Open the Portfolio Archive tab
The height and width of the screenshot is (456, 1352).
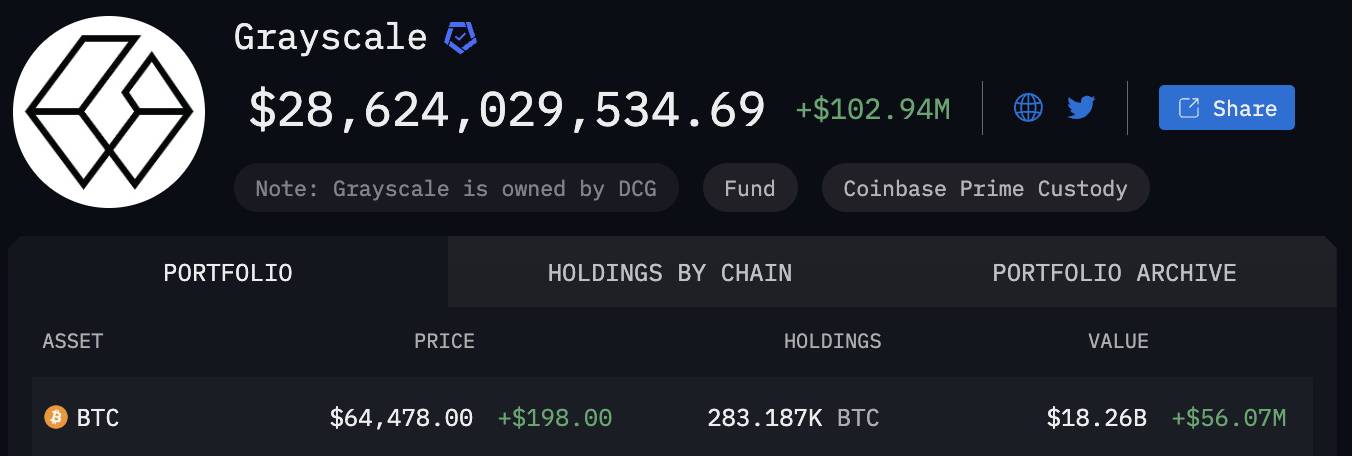tap(1114, 273)
